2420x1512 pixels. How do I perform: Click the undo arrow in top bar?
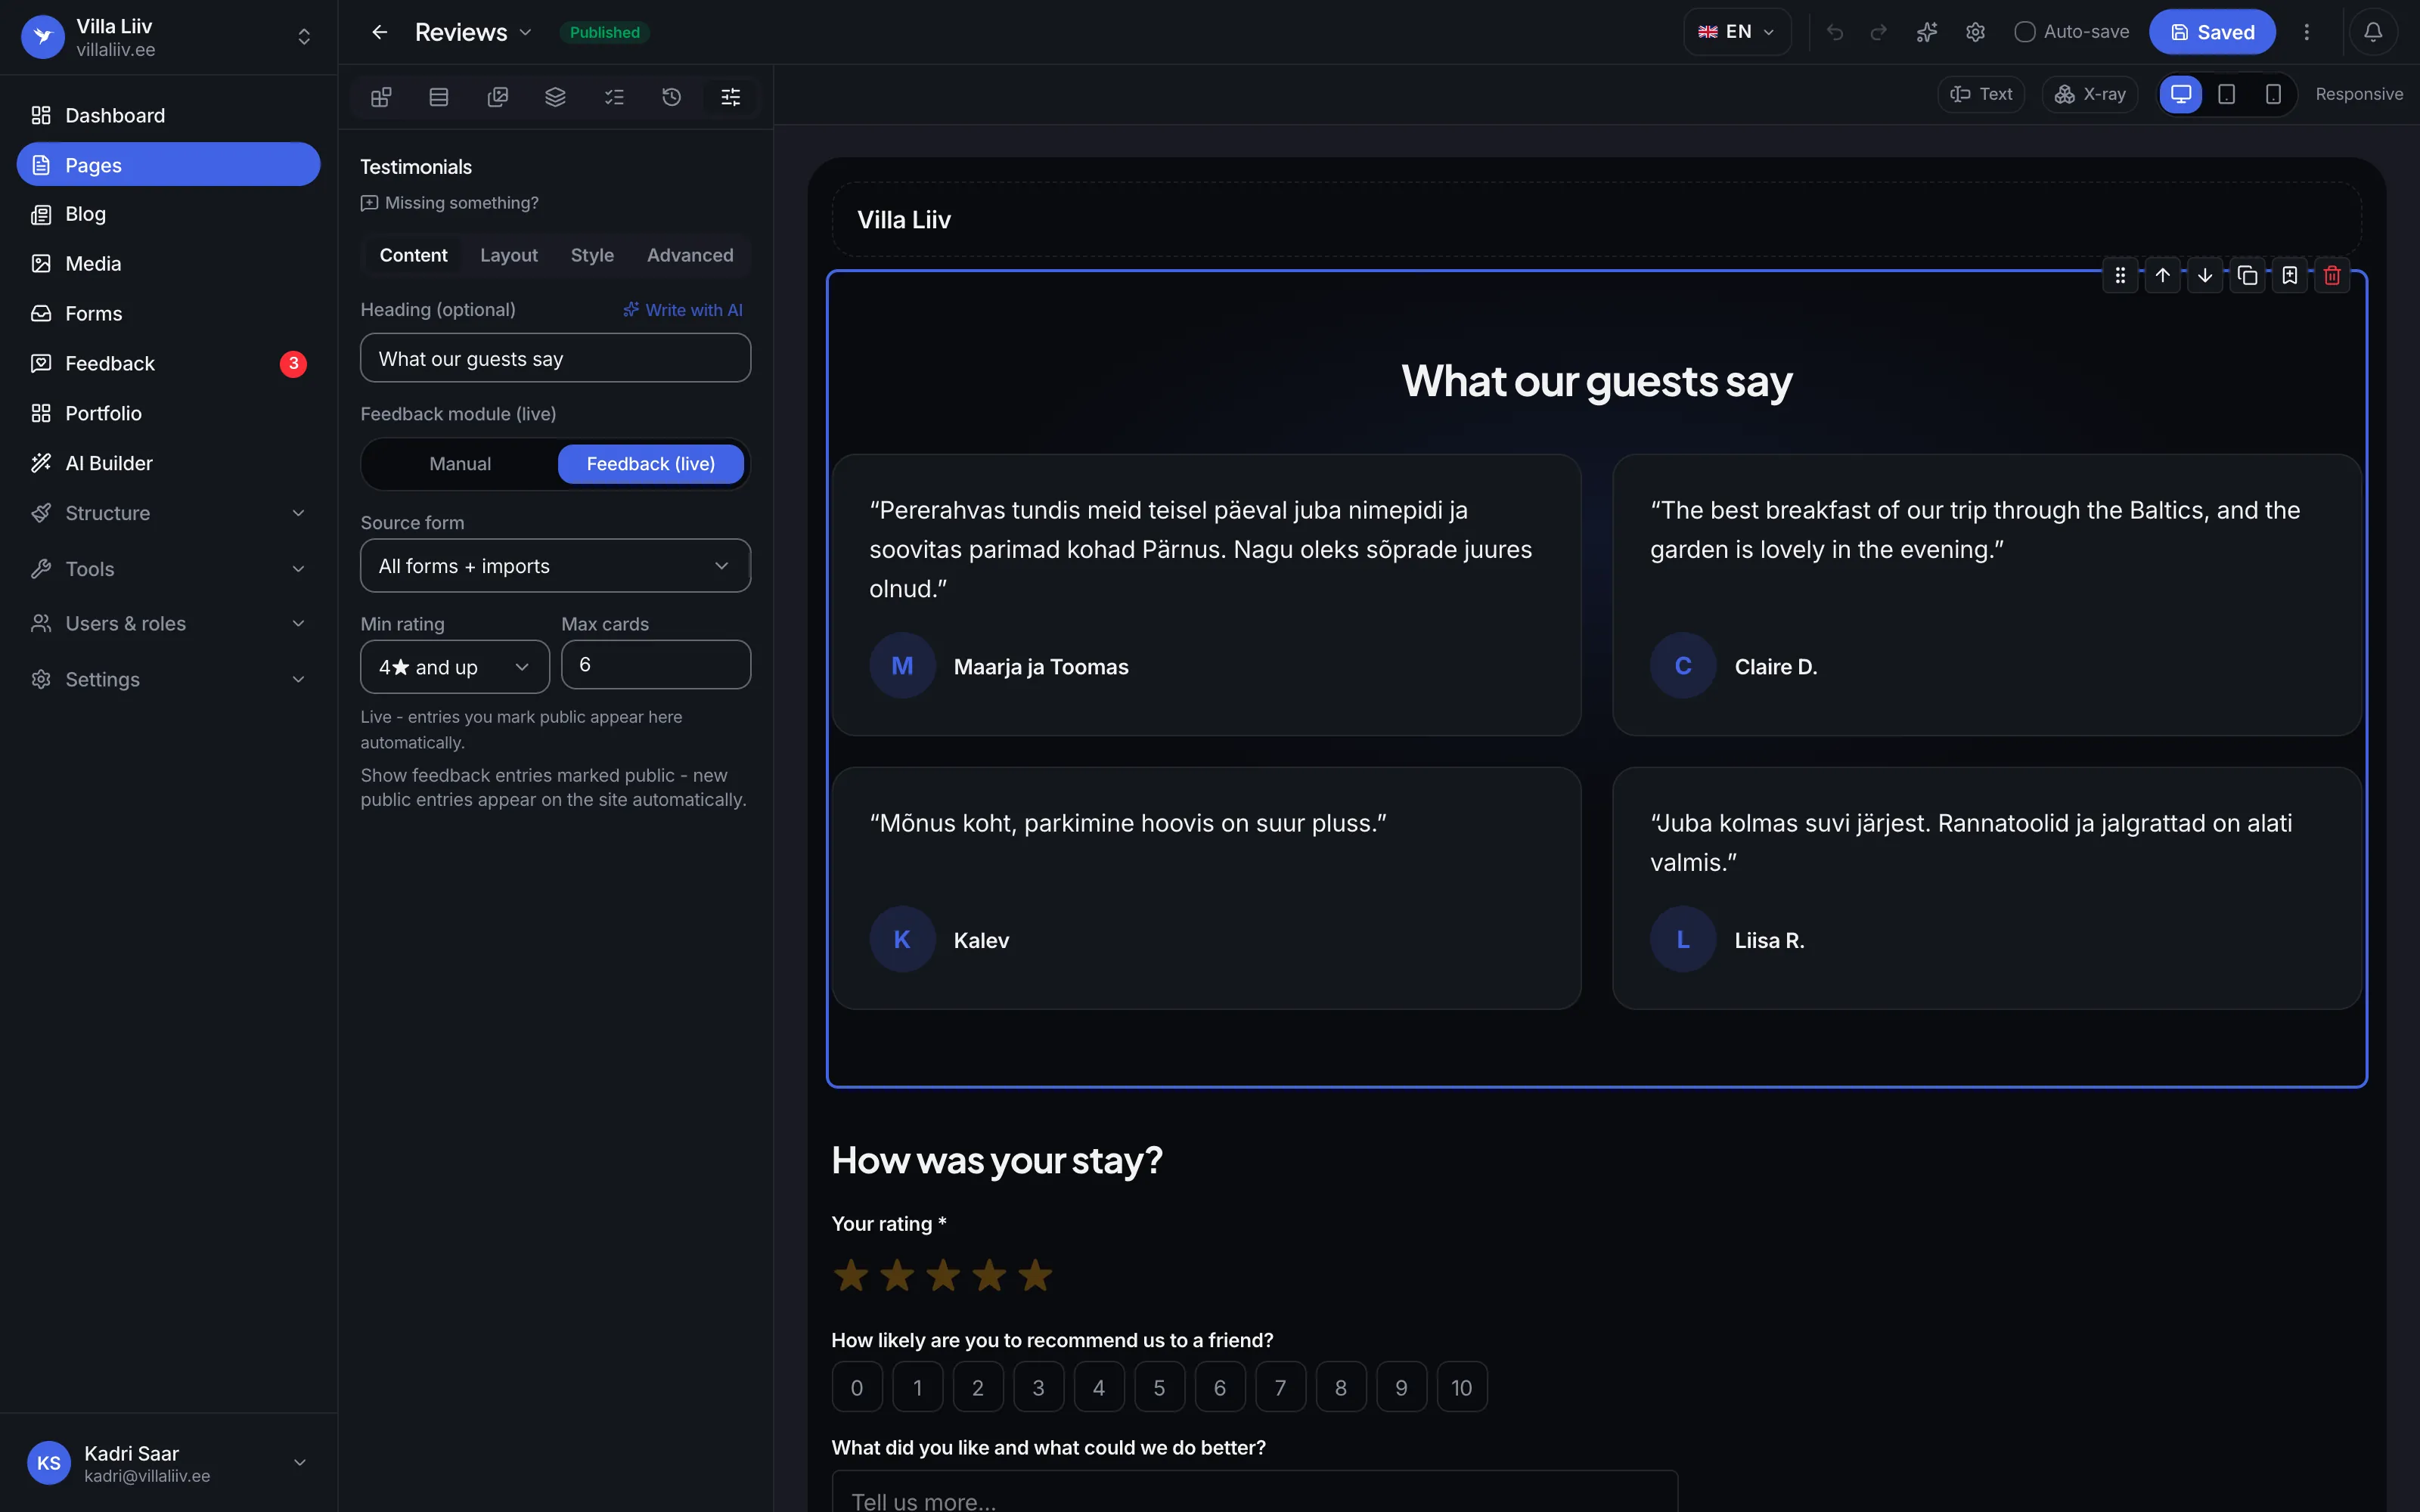point(1834,32)
